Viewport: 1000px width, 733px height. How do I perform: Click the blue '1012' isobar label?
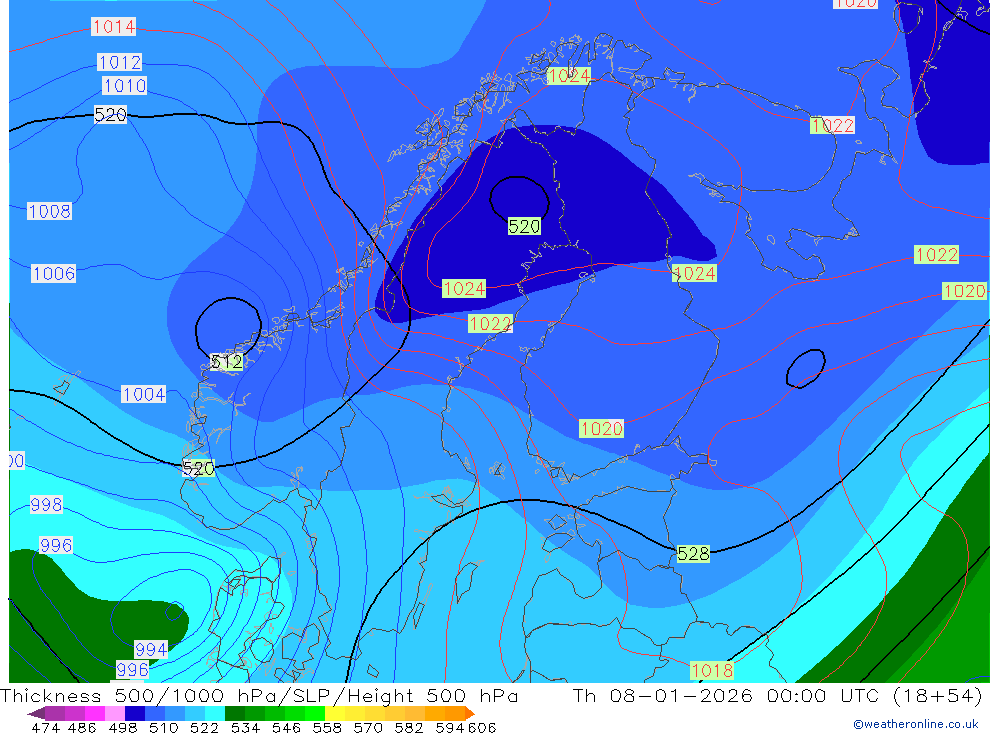[x=120, y=63]
